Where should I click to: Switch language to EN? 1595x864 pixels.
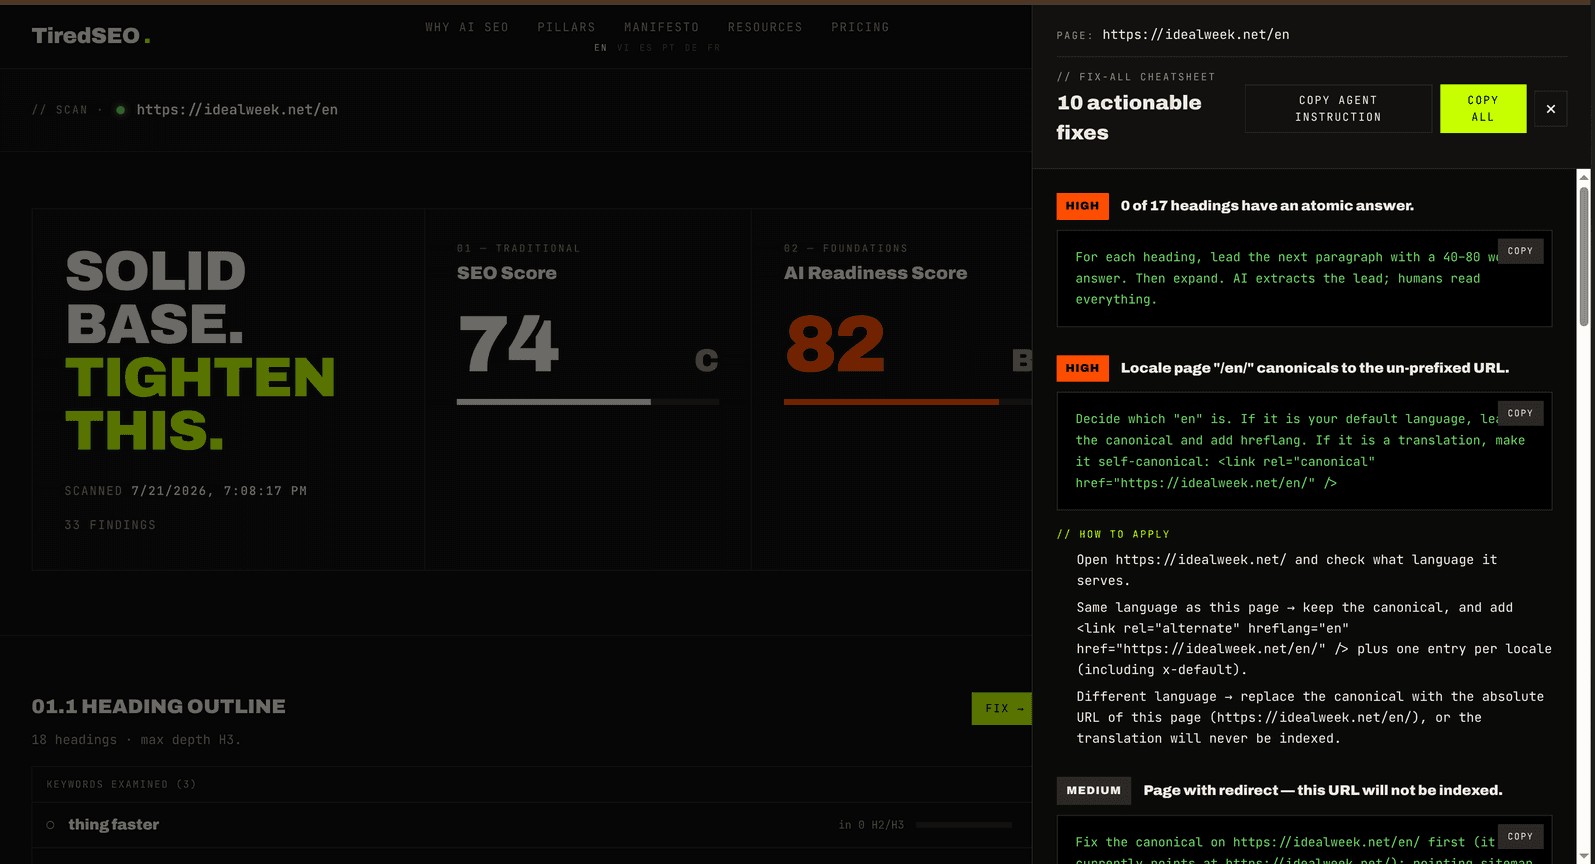tap(600, 48)
